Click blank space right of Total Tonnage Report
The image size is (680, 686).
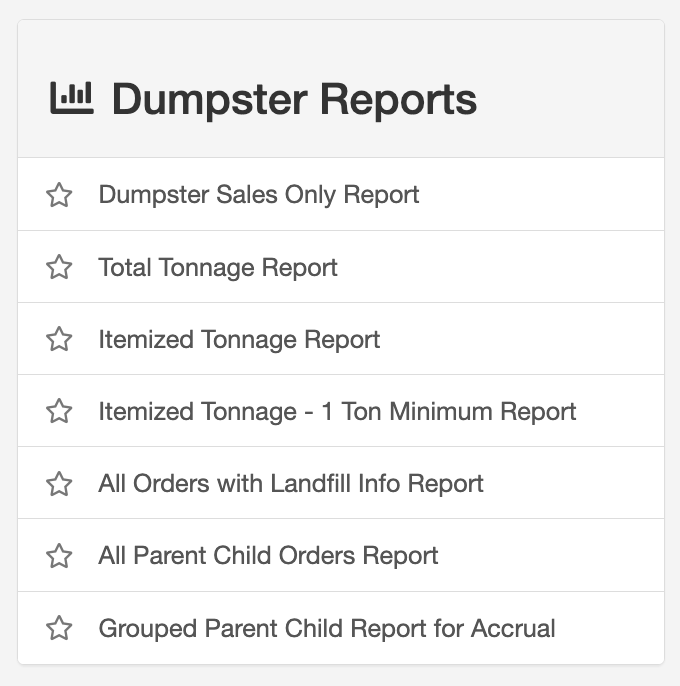[x=500, y=267]
